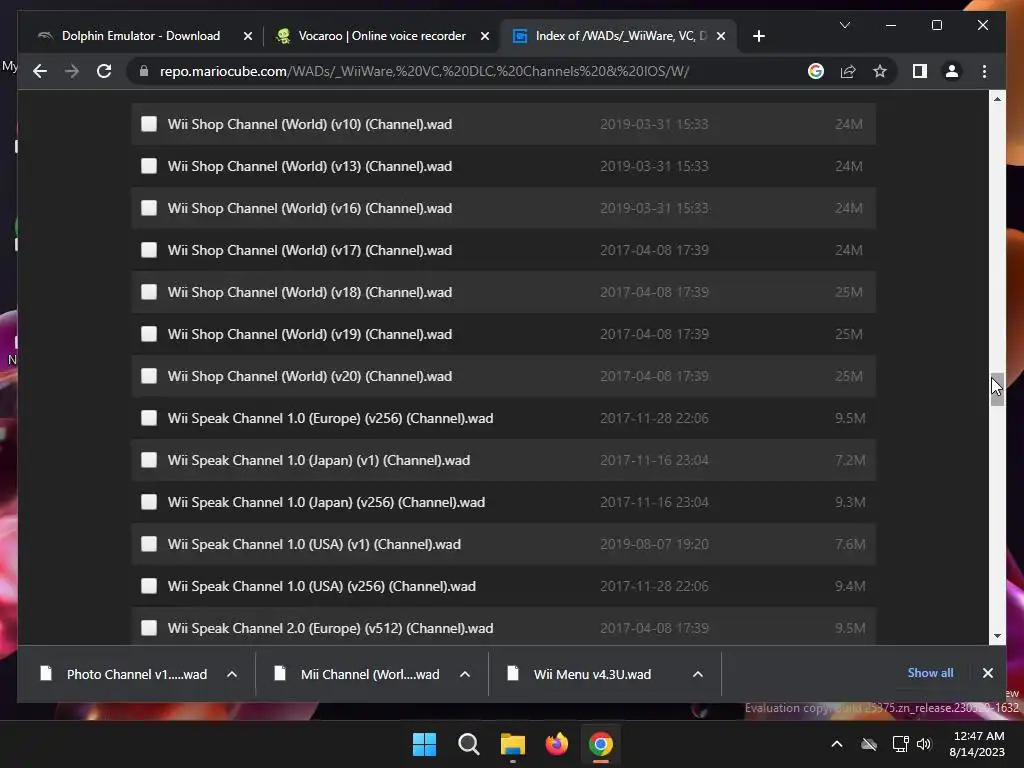
Task: Click date 2019-08-07 19:20 in USA v1 row
Action: 654,544
